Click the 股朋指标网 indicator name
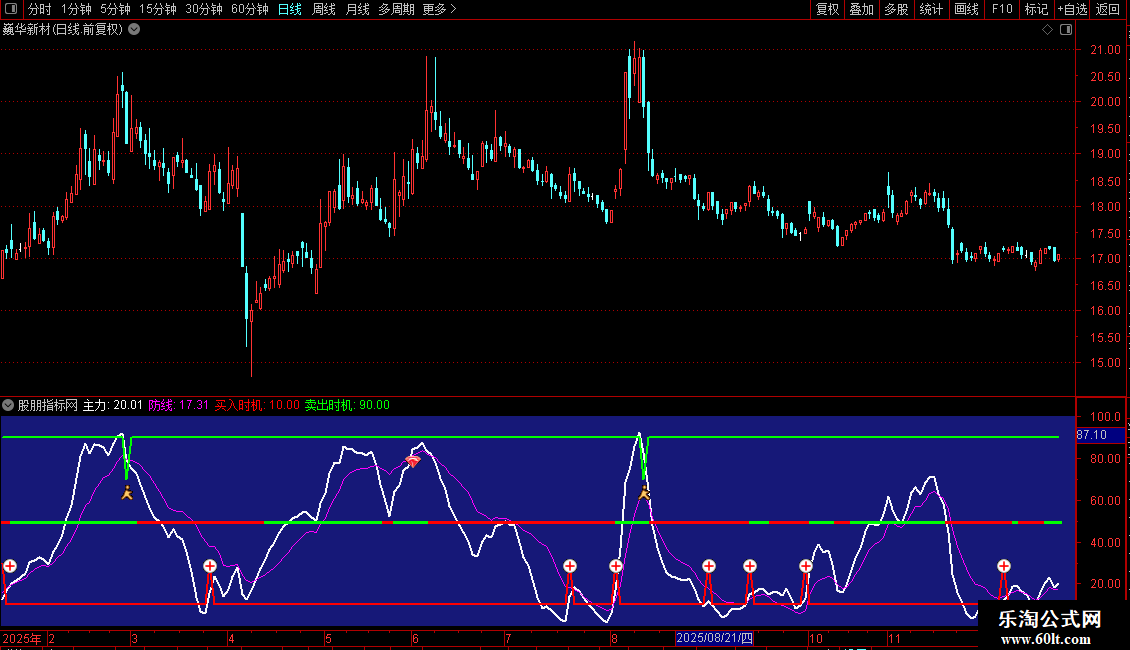The width and height of the screenshot is (1130, 650). (48, 405)
